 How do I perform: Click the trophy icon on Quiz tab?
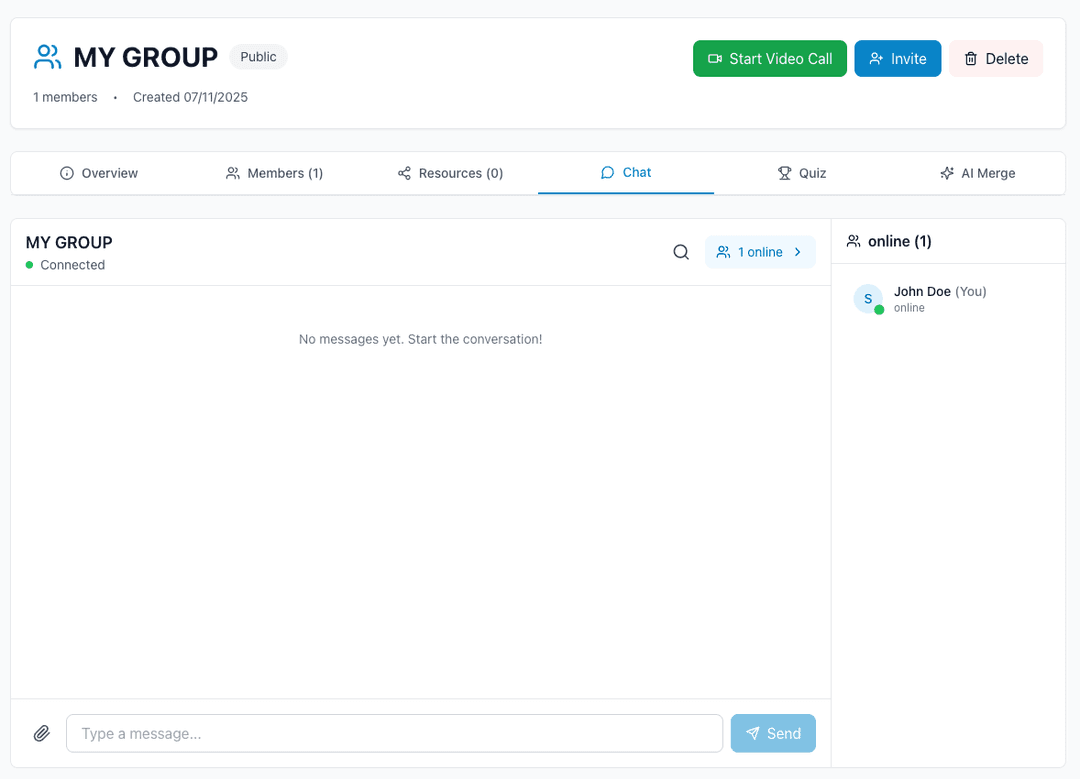tap(785, 173)
